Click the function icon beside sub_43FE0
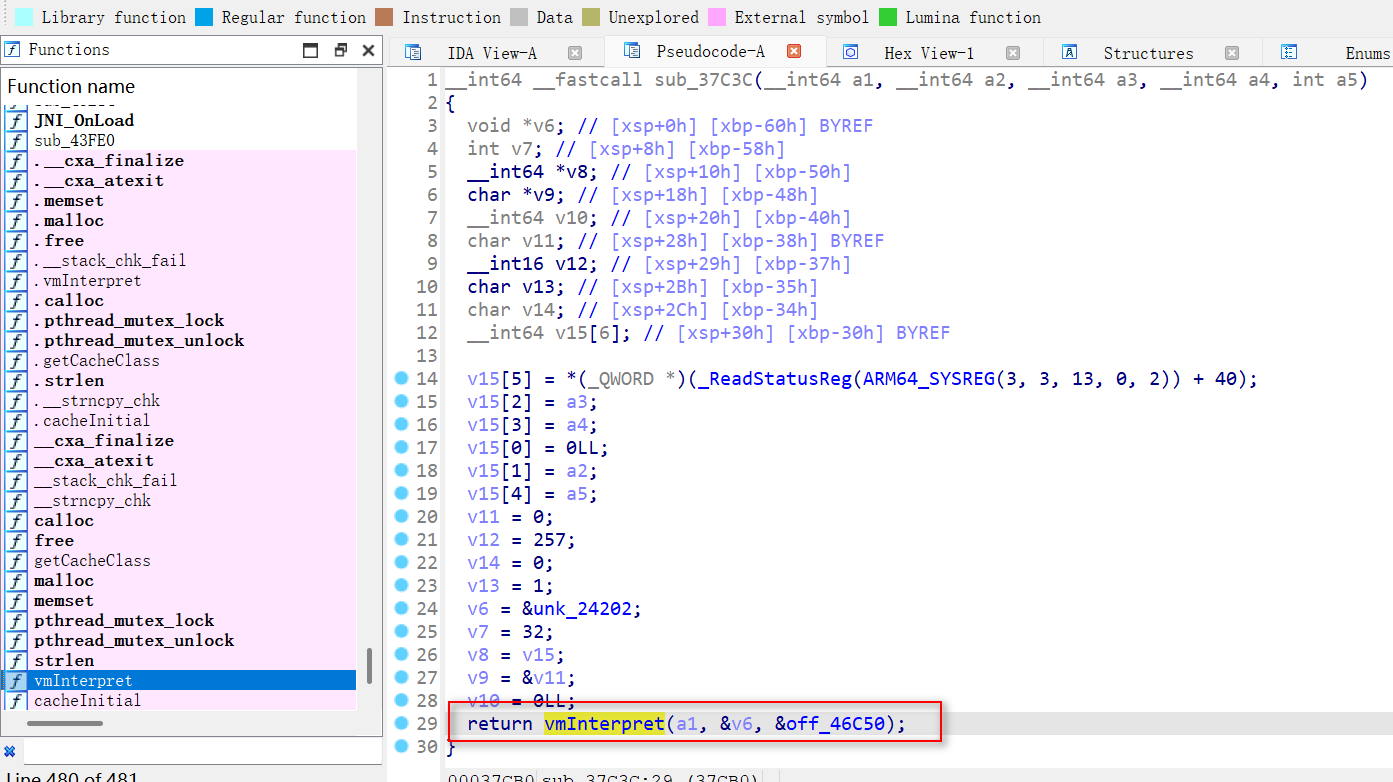Screen dimensions: 1393x782 coord(16,140)
